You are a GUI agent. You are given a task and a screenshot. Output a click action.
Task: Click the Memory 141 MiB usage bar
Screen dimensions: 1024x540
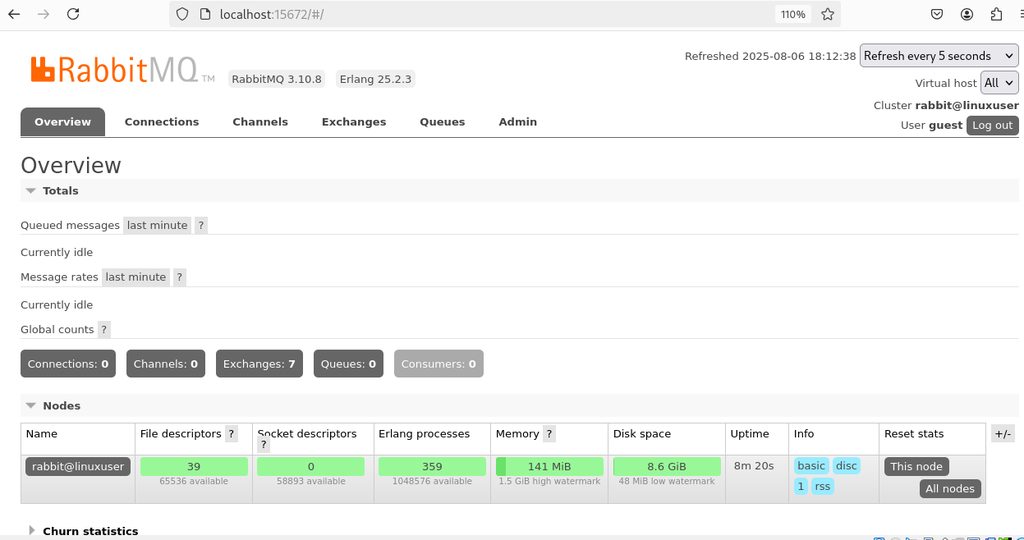tap(549, 466)
